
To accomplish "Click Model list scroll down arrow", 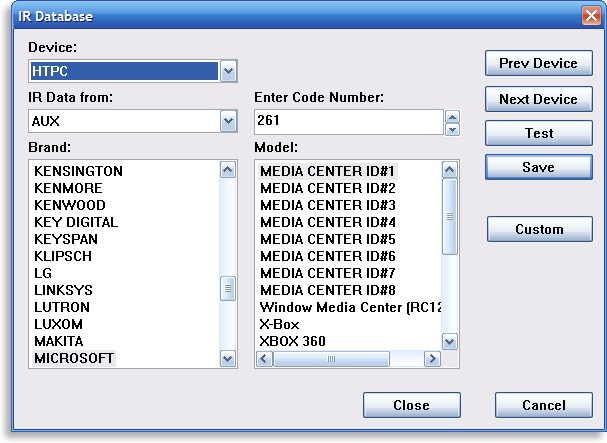I will pos(449,342).
